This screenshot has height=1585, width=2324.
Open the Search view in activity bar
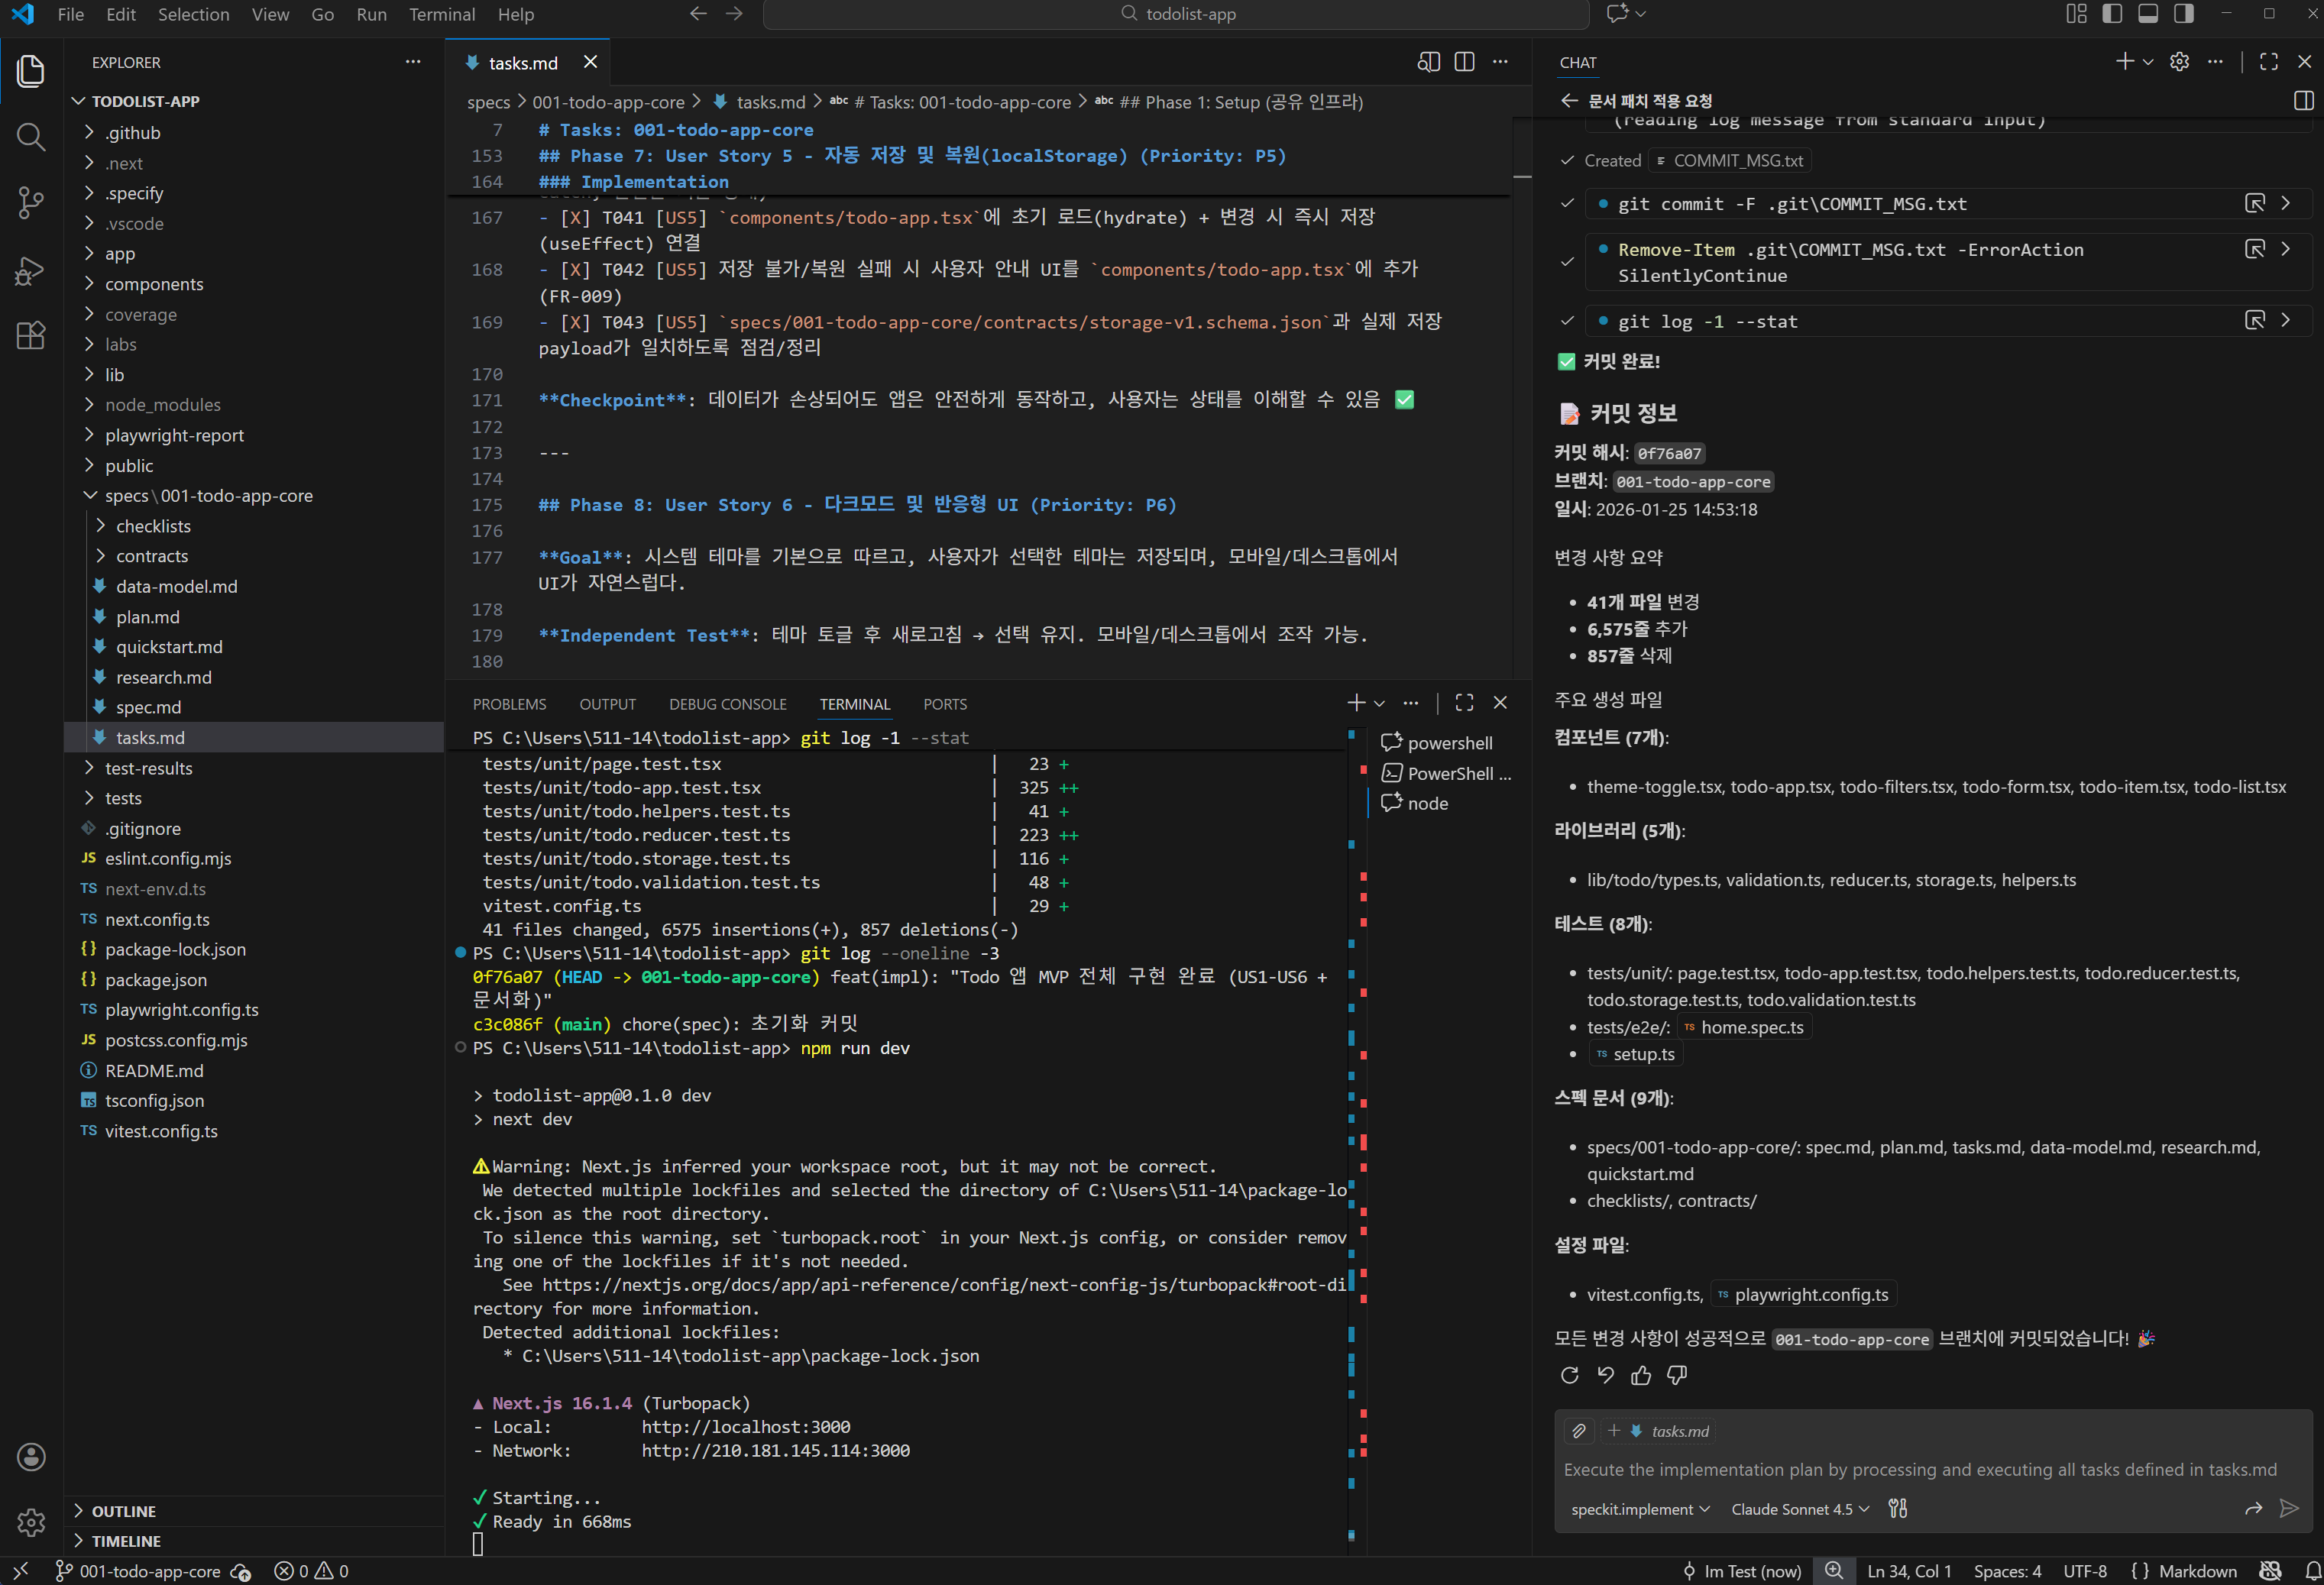tap(31, 137)
